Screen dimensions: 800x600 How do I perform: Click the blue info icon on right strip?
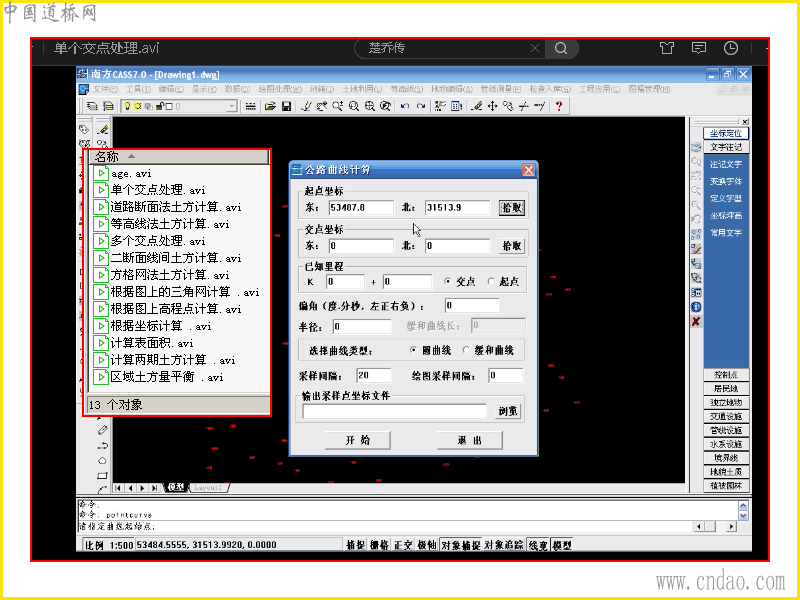pos(696,307)
